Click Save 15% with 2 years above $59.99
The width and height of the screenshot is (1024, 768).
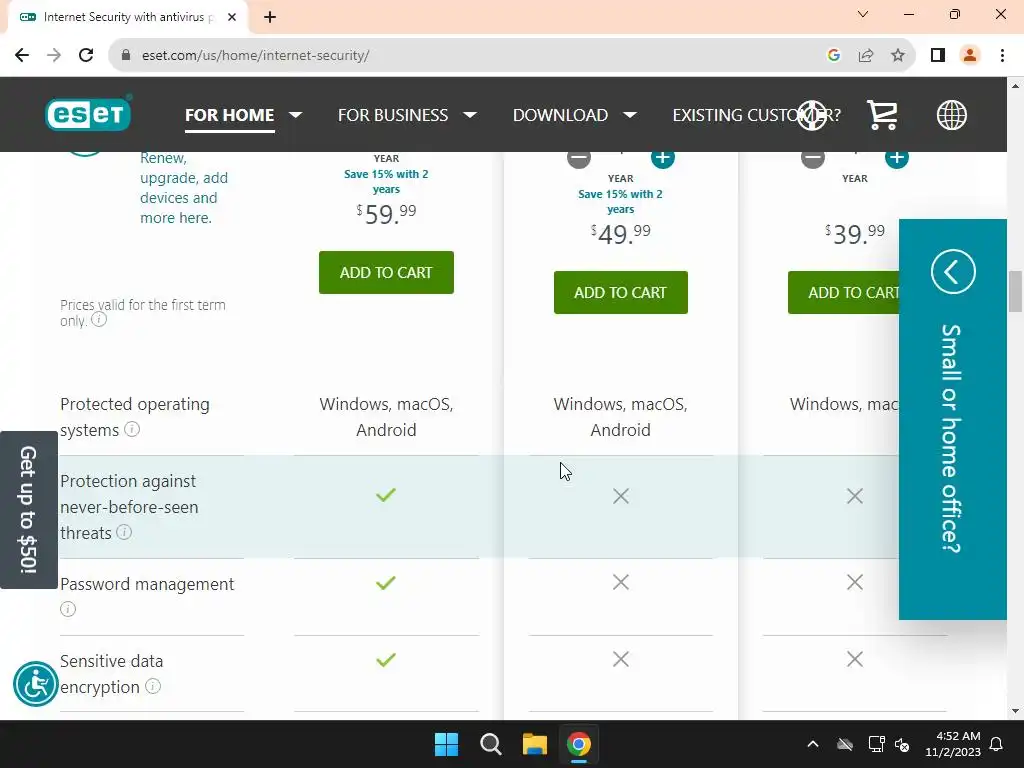[386, 182]
